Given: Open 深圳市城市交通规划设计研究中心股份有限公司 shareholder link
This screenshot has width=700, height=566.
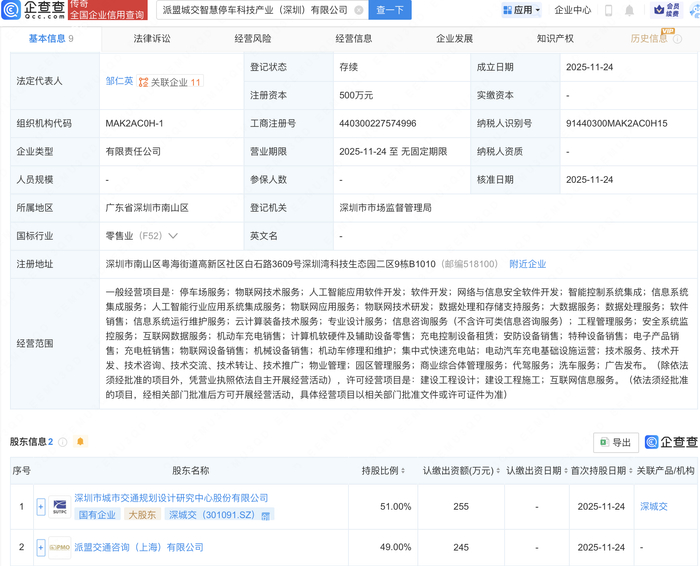Looking at the screenshot, I should [171, 497].
